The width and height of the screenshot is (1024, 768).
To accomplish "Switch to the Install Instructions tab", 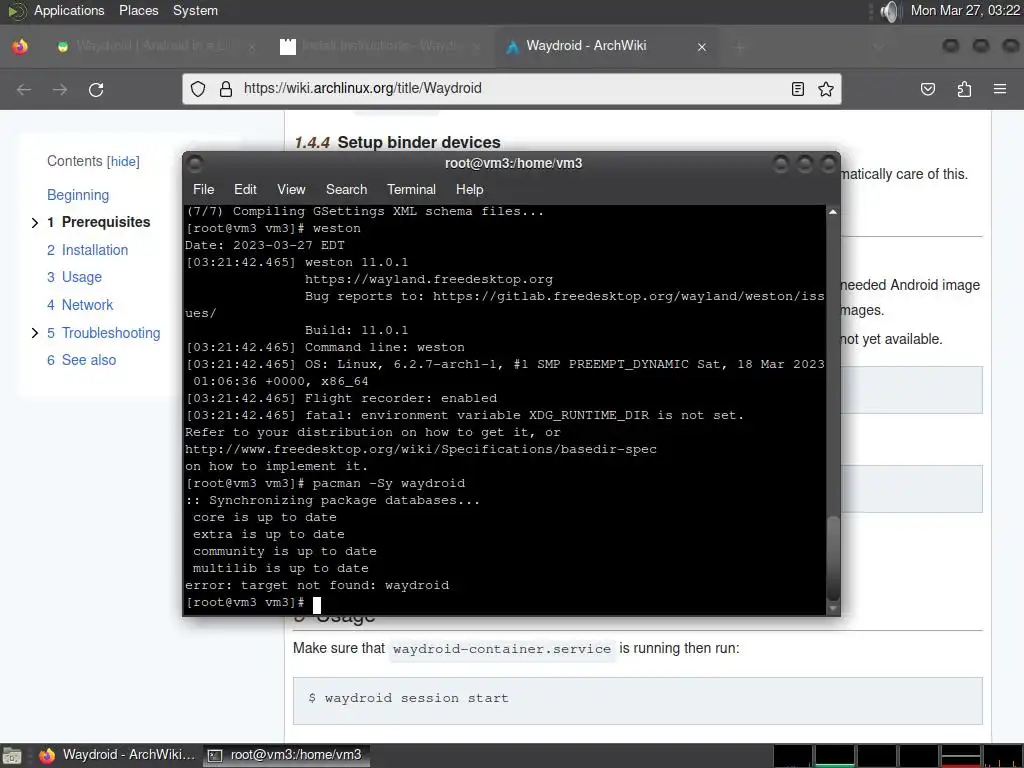I will coord(380,46).
